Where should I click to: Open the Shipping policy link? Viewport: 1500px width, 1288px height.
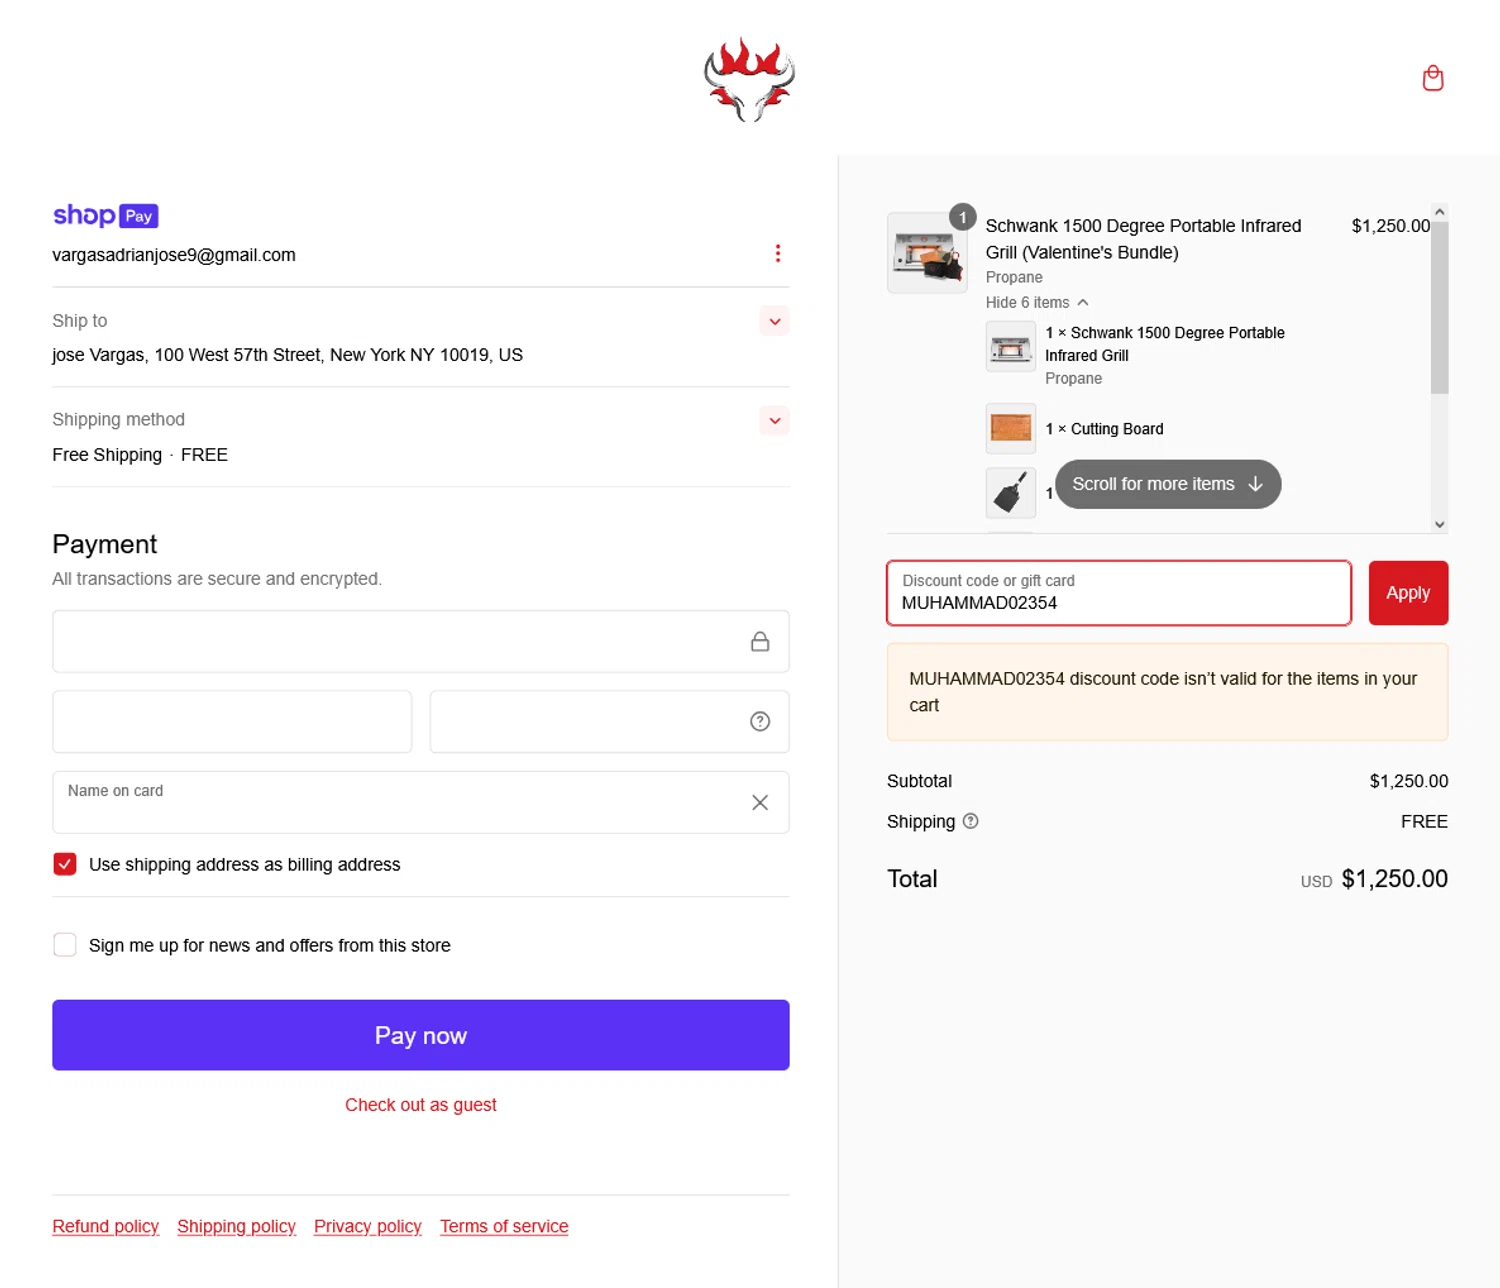[236, 1226]
